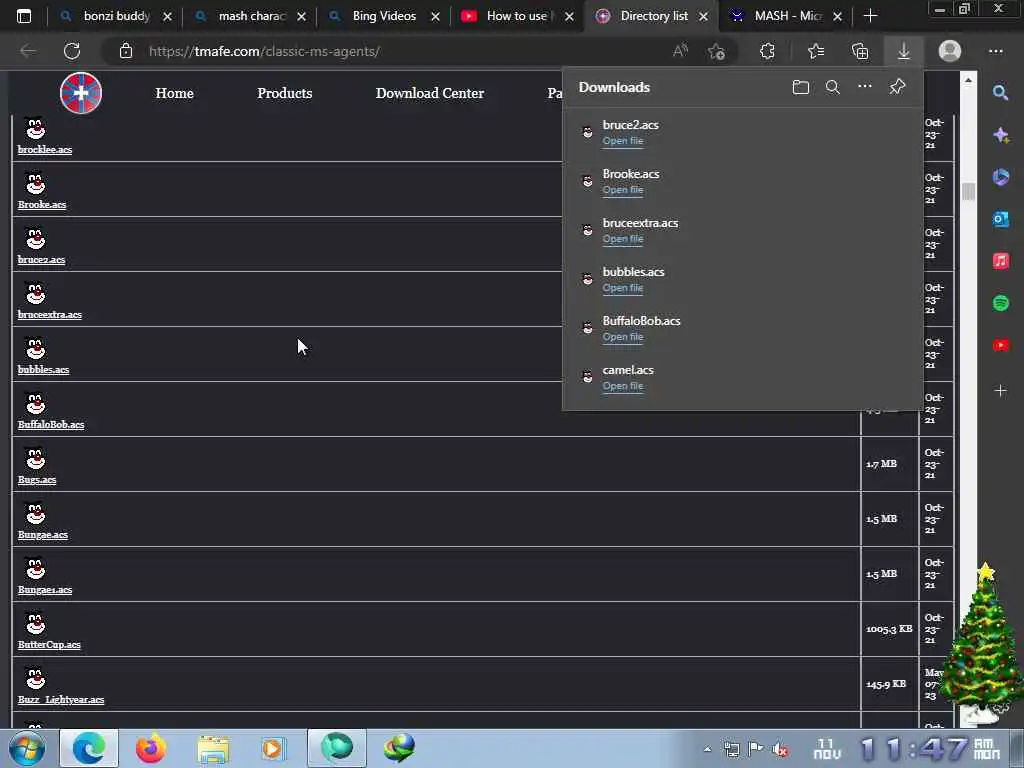
Task: Download the ButterCup.acs link
Action: (x=49, y=645)
